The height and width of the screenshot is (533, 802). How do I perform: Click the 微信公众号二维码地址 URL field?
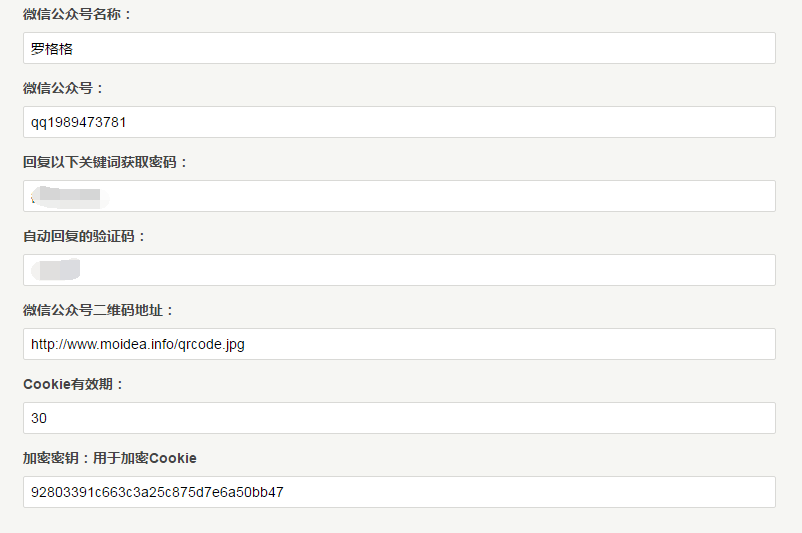[399, 344]
